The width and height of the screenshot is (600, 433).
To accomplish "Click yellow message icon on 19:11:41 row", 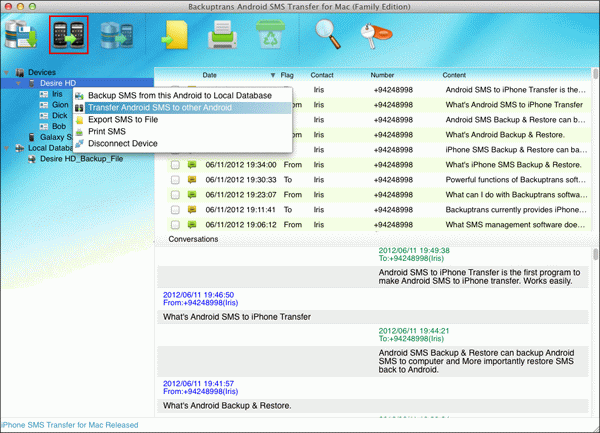I will [192, 210].
